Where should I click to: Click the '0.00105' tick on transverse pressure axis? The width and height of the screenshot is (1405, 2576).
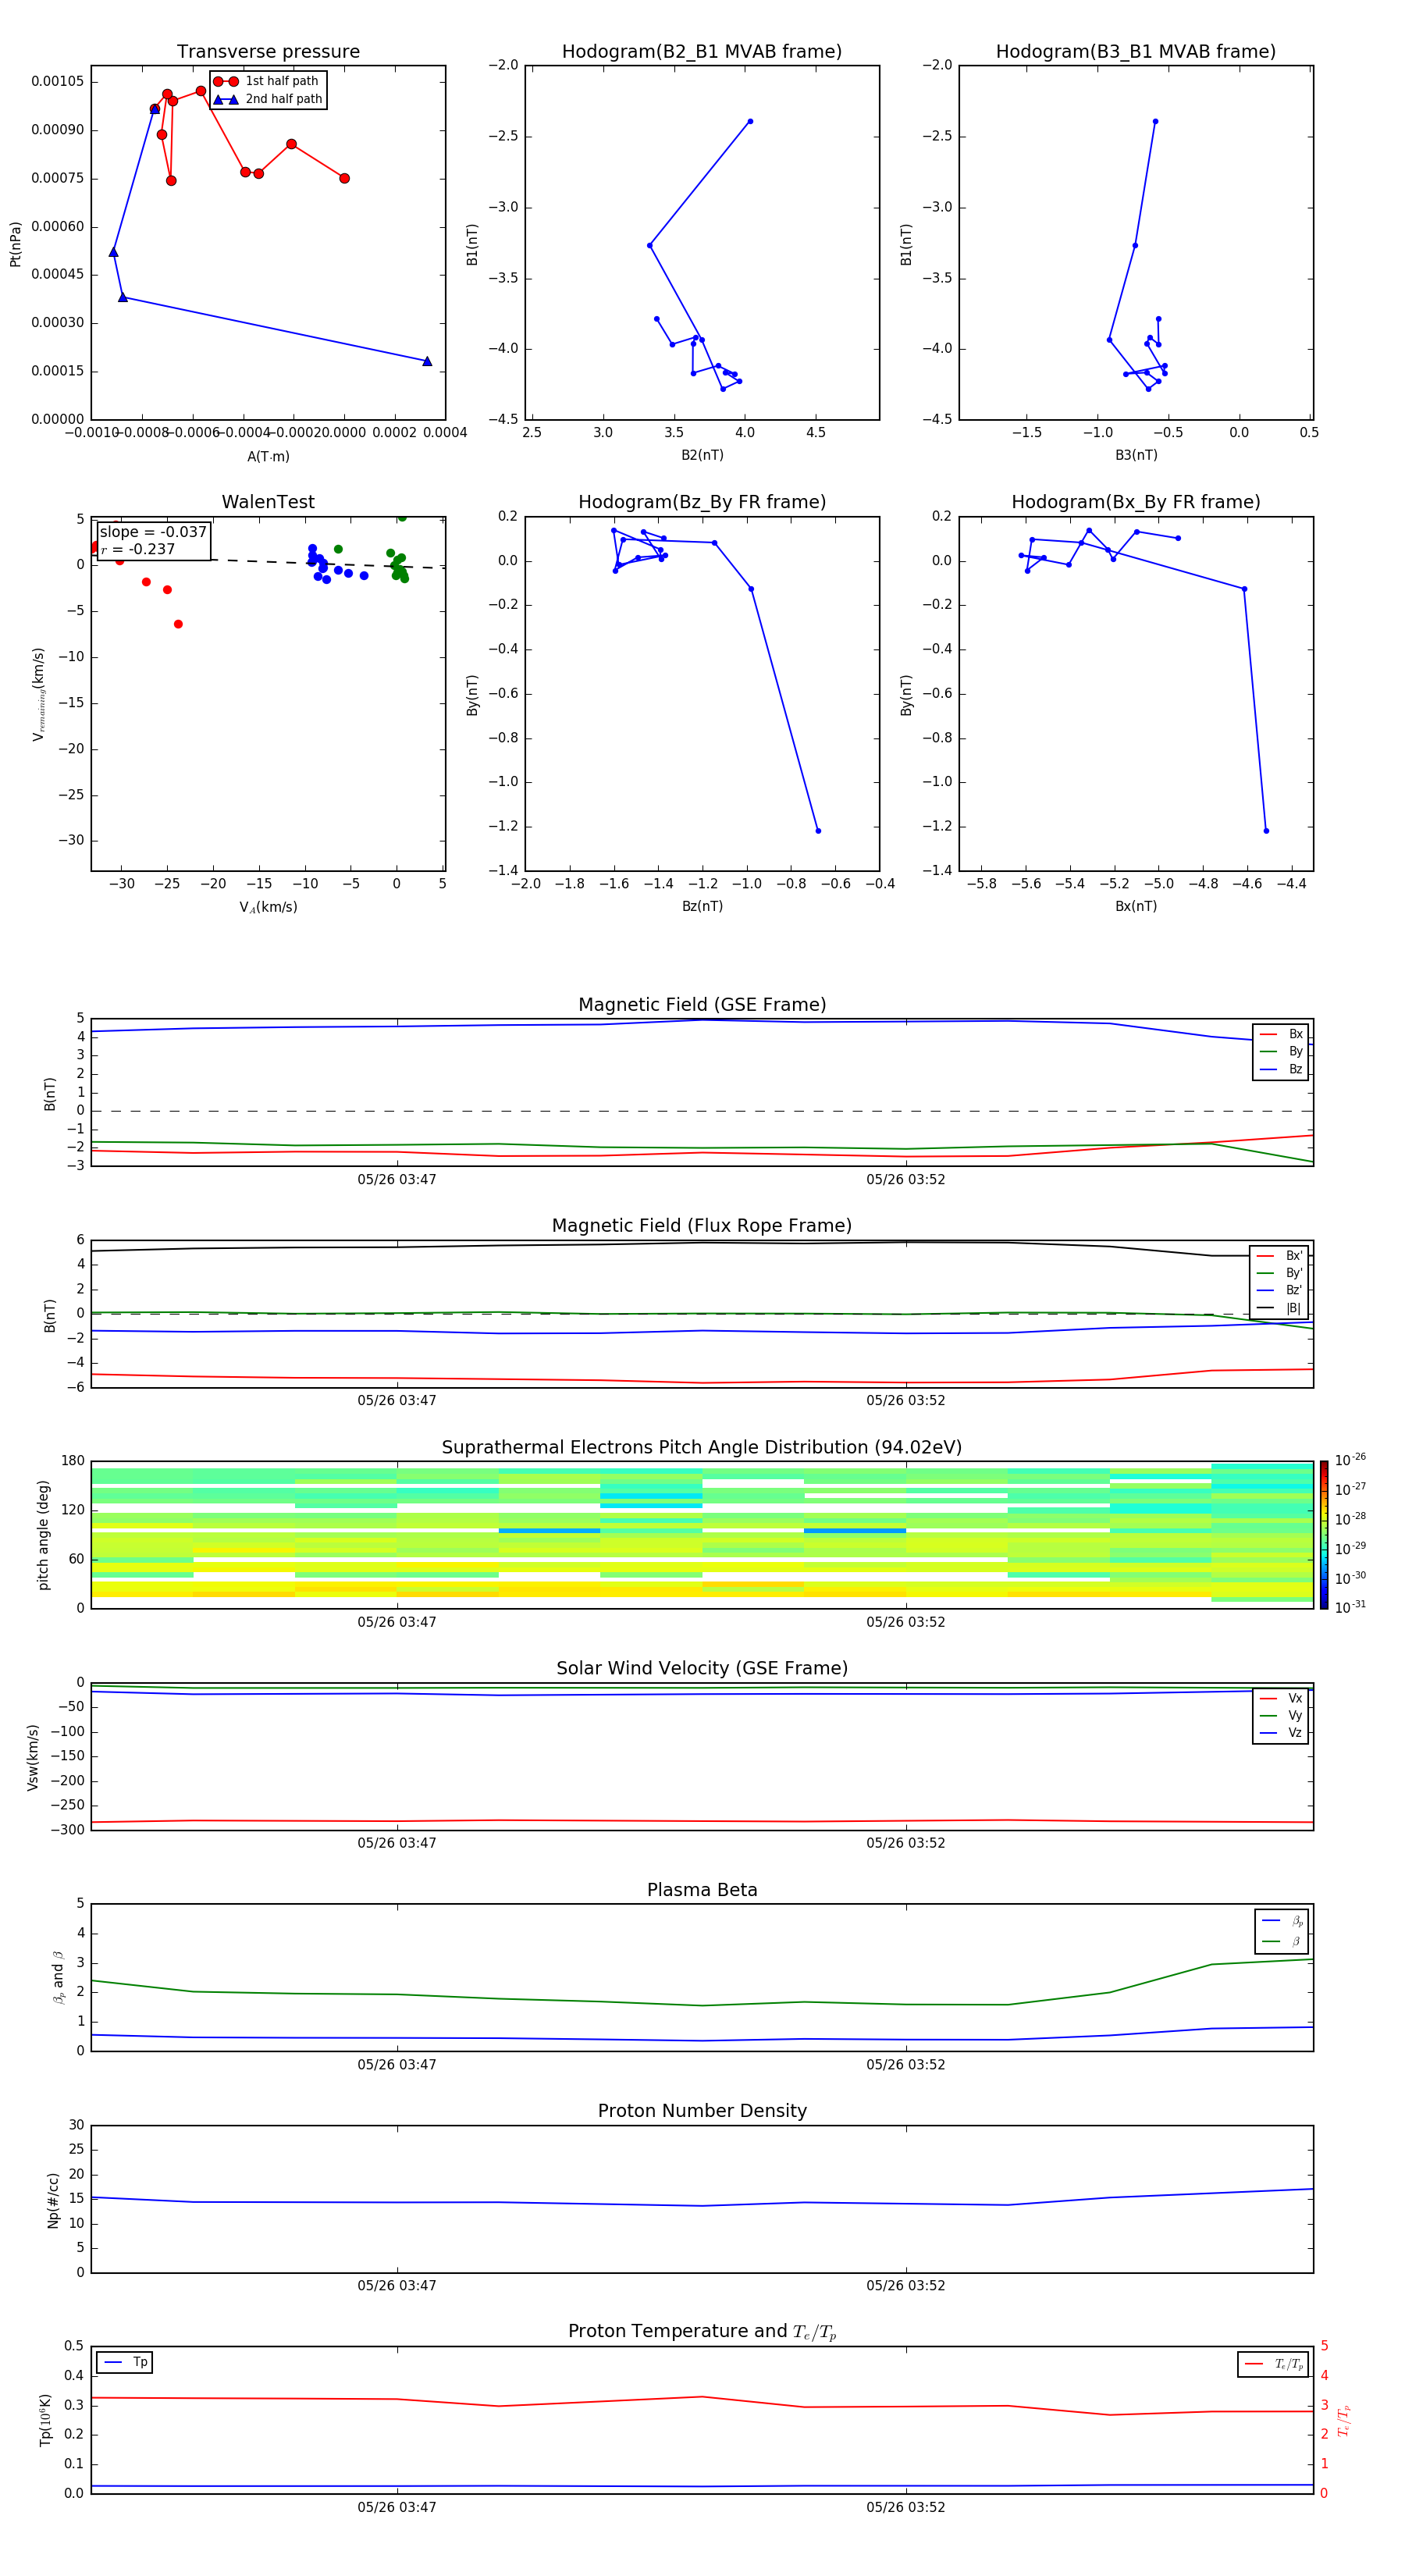[x=58, y=81]
